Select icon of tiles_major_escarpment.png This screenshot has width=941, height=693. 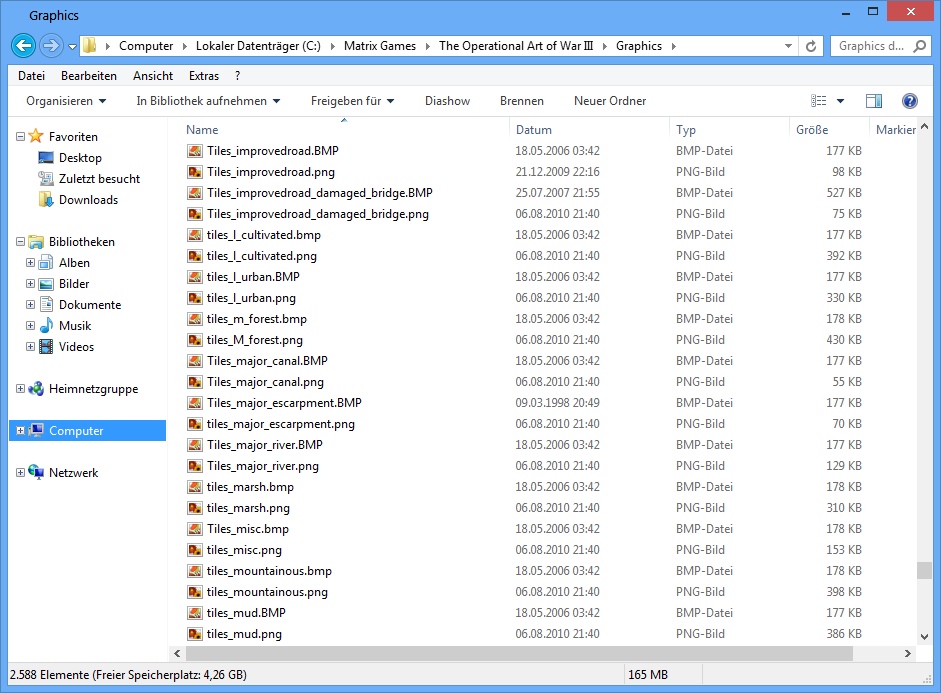pos(194,424)
